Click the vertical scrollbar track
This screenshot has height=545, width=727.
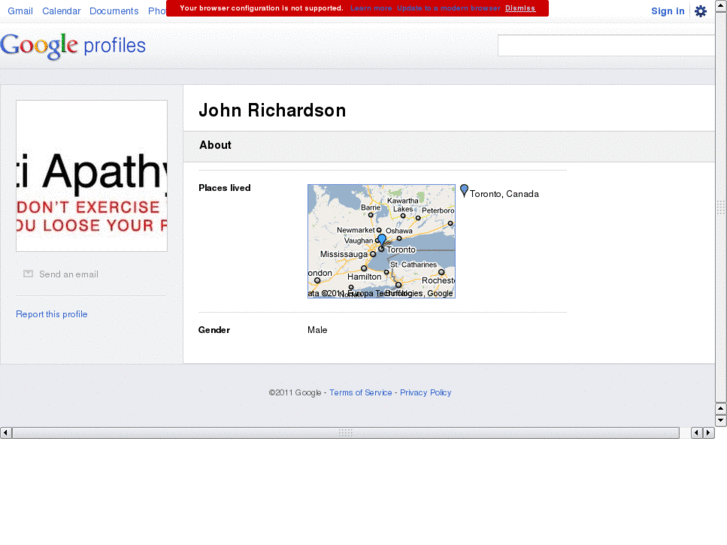tap(721, 206)
